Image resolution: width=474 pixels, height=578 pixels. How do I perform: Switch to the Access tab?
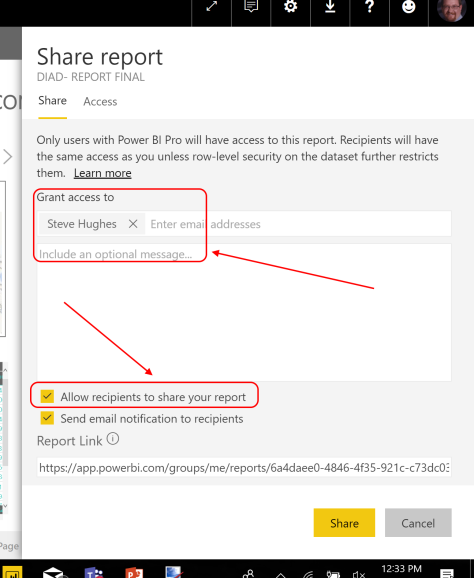tap(100, 101)
